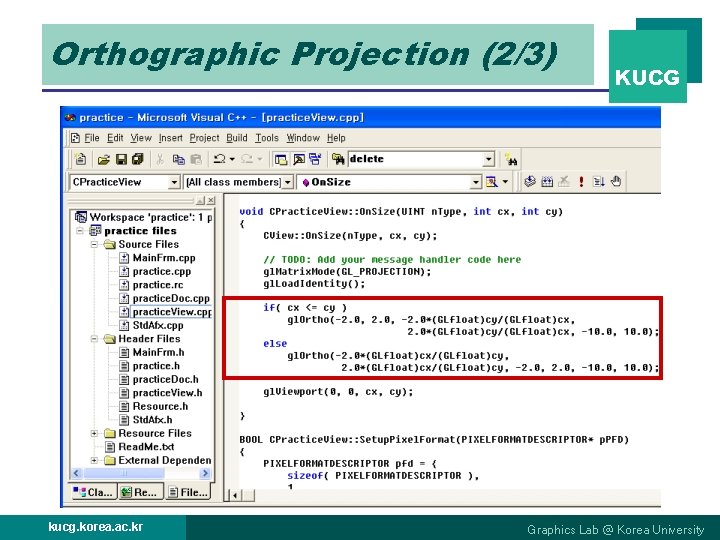Click the New Text File toolbar icon
The width and height of the screenshot is (720, 540).
click(x=80, y=159)
